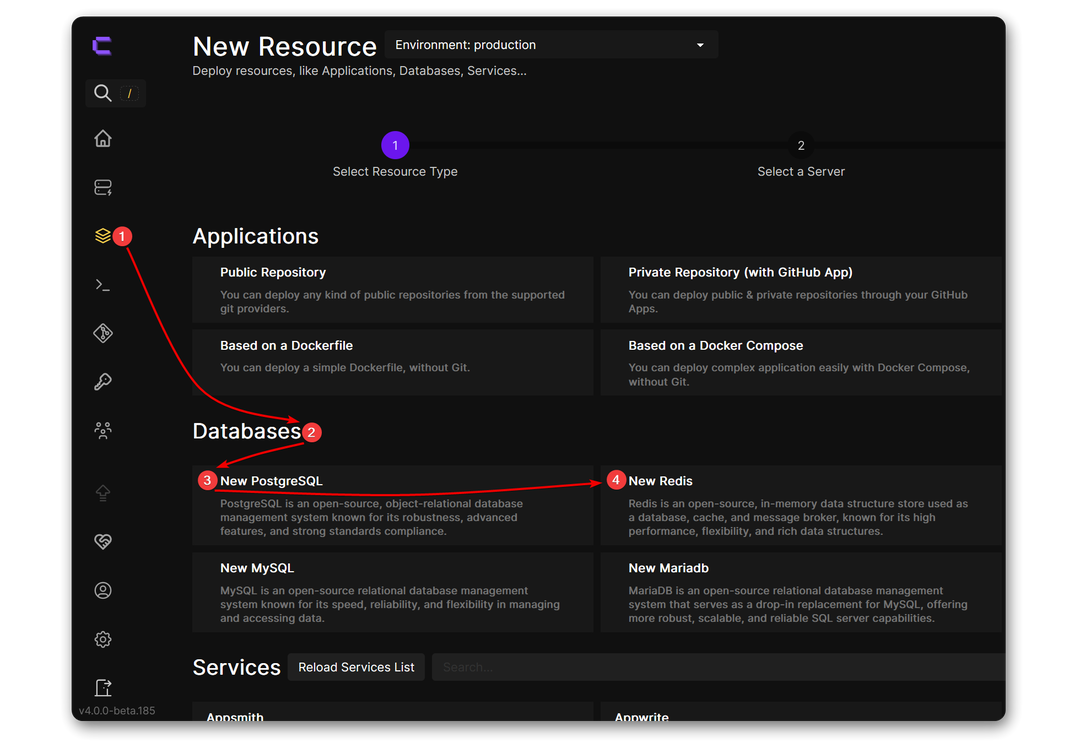Open the Sources git icon
1080x743 pixels.
(x=103, y=333)
